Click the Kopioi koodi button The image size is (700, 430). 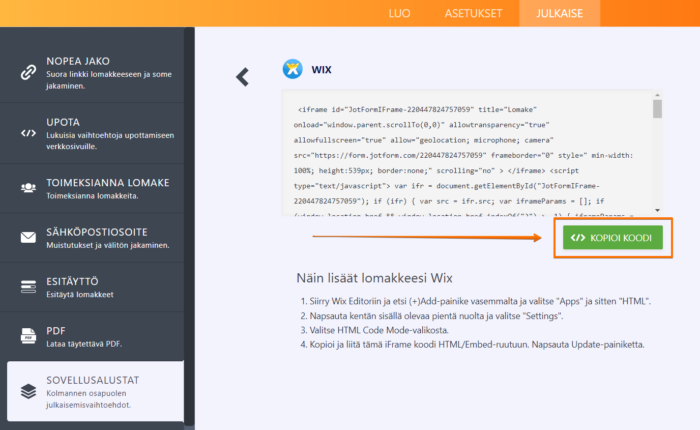click(x=612, y=238)
